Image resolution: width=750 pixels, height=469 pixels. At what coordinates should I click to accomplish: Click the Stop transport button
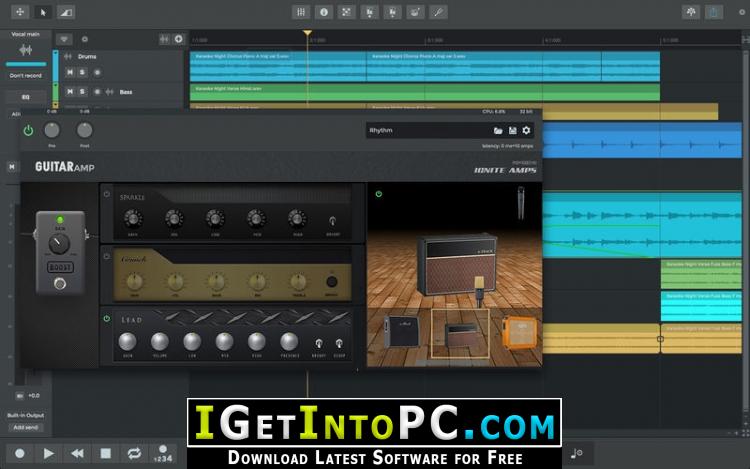click(106, 453)
